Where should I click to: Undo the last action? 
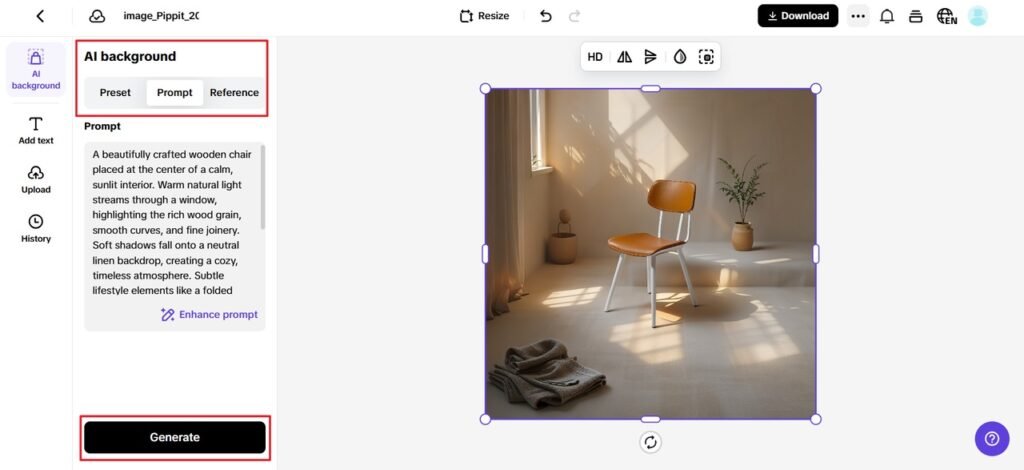[545, 16]
